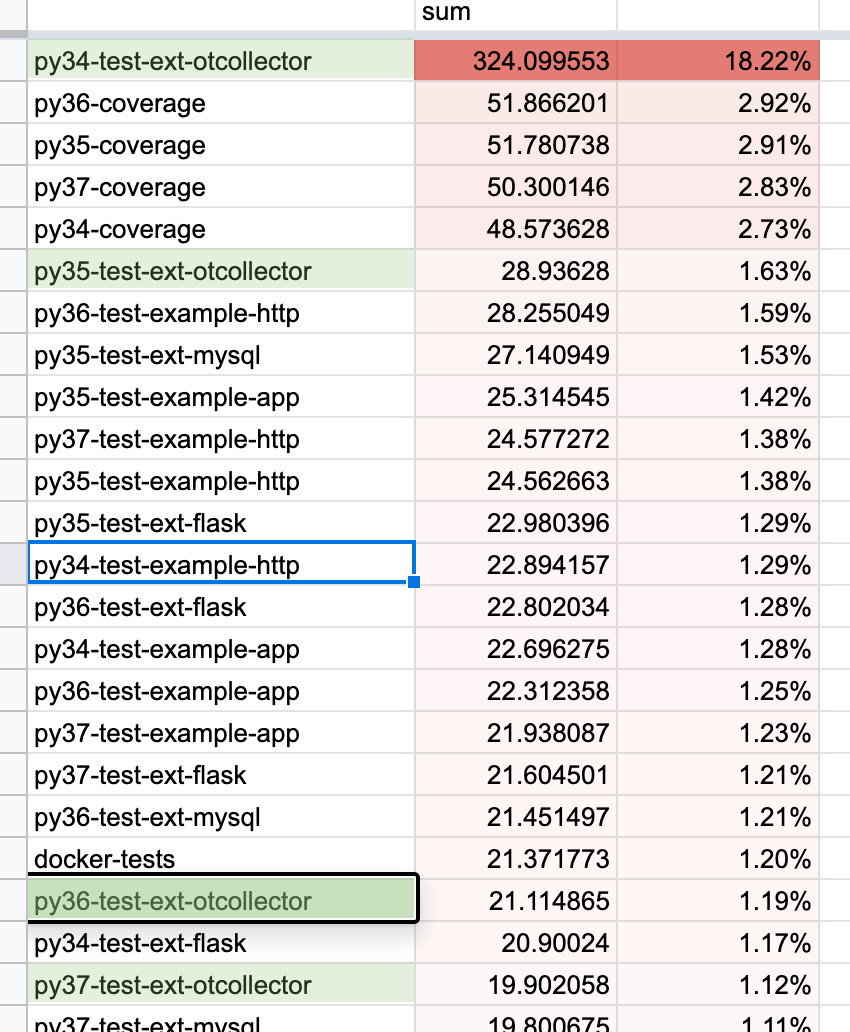Select the py34-test-ext-flask cell
This screenshot has width=850, height=1032.
(220, 942)
